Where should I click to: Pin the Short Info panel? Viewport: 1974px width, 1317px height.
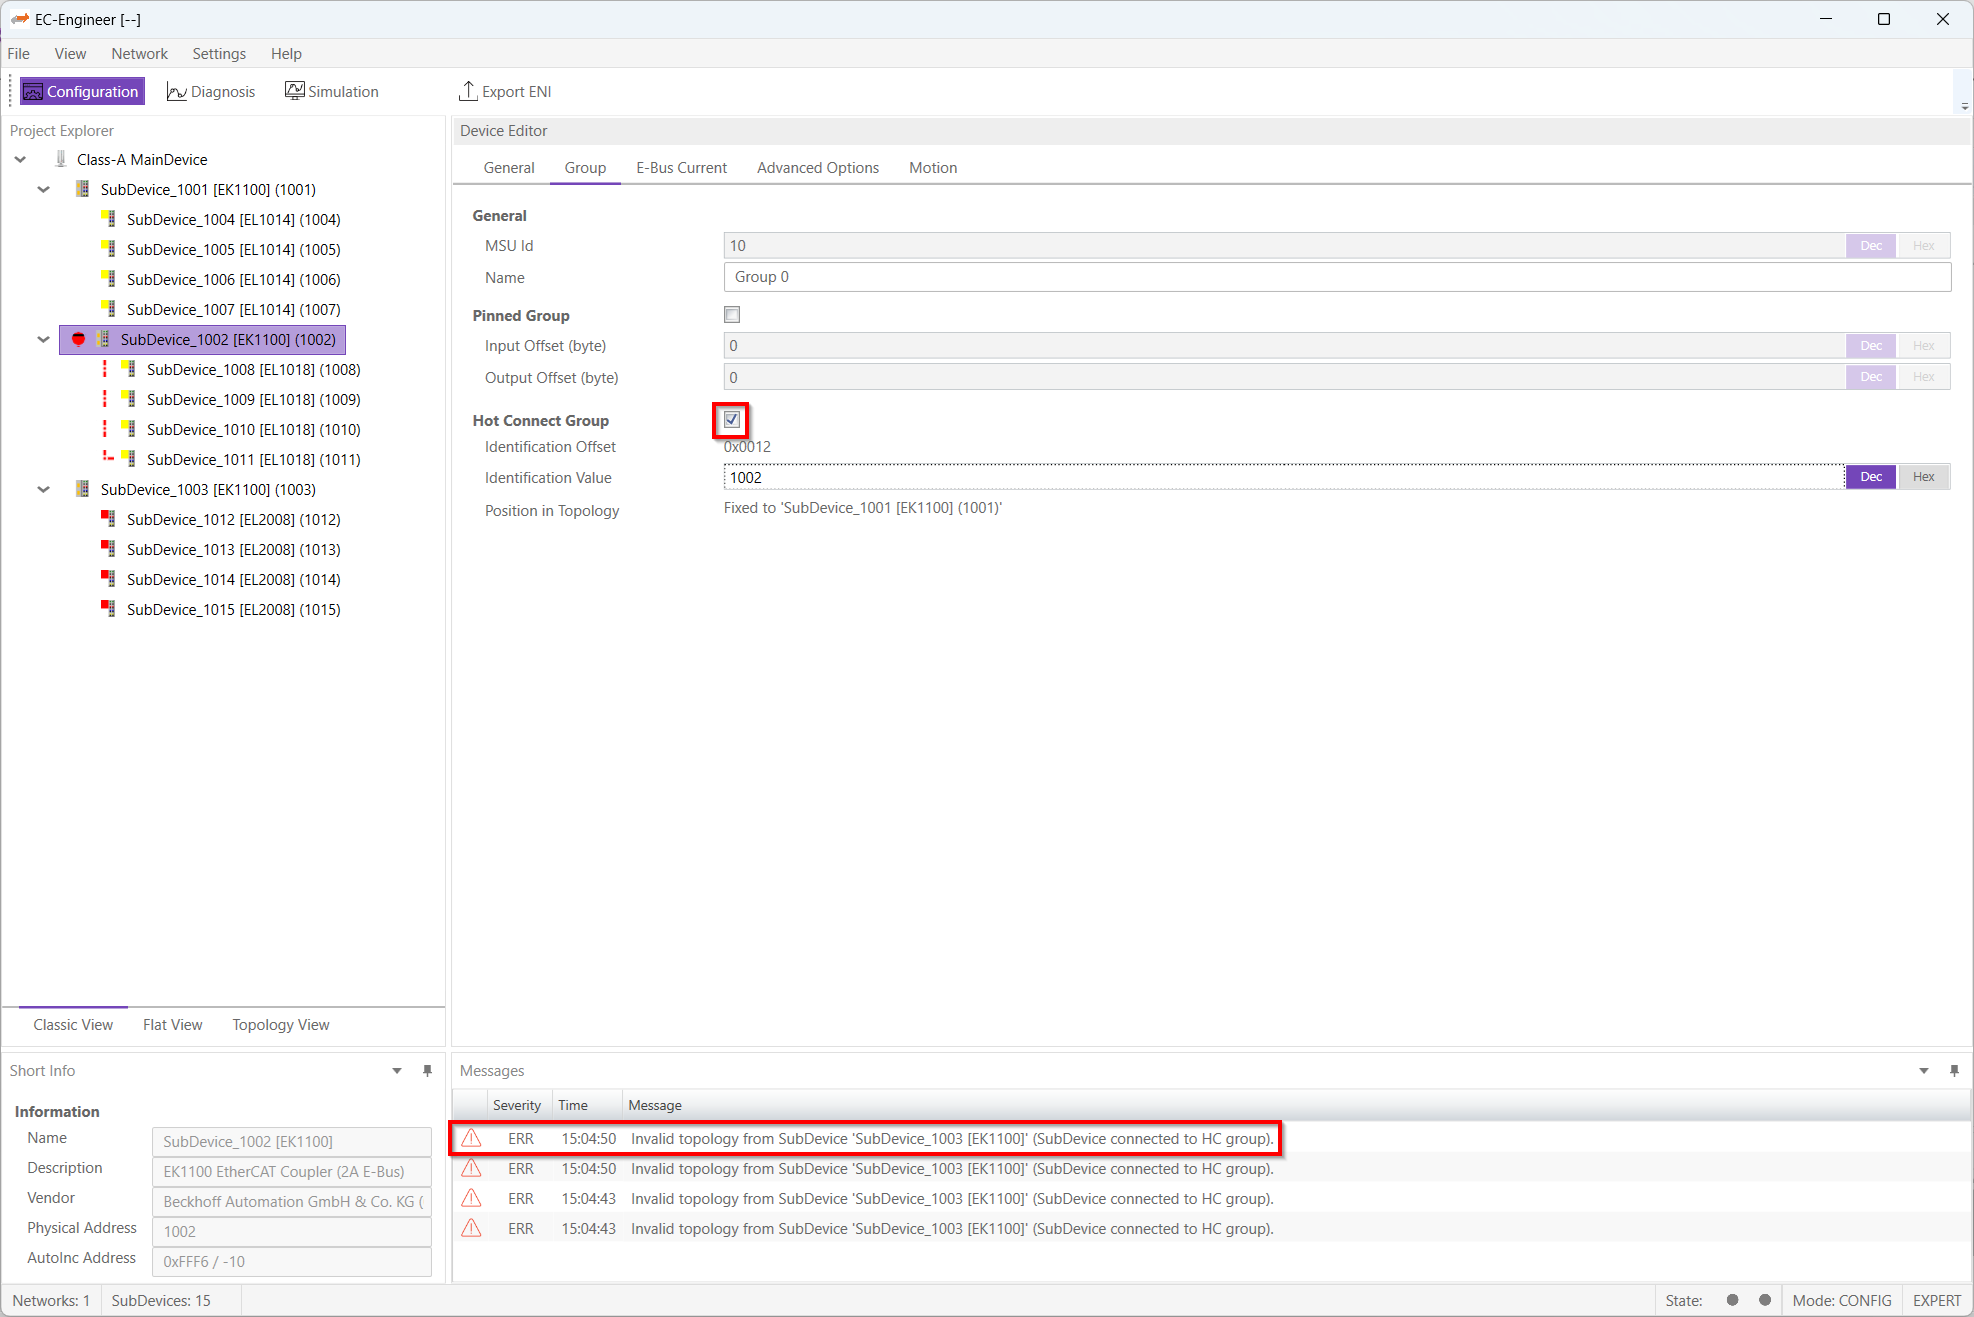(427, 1071)
